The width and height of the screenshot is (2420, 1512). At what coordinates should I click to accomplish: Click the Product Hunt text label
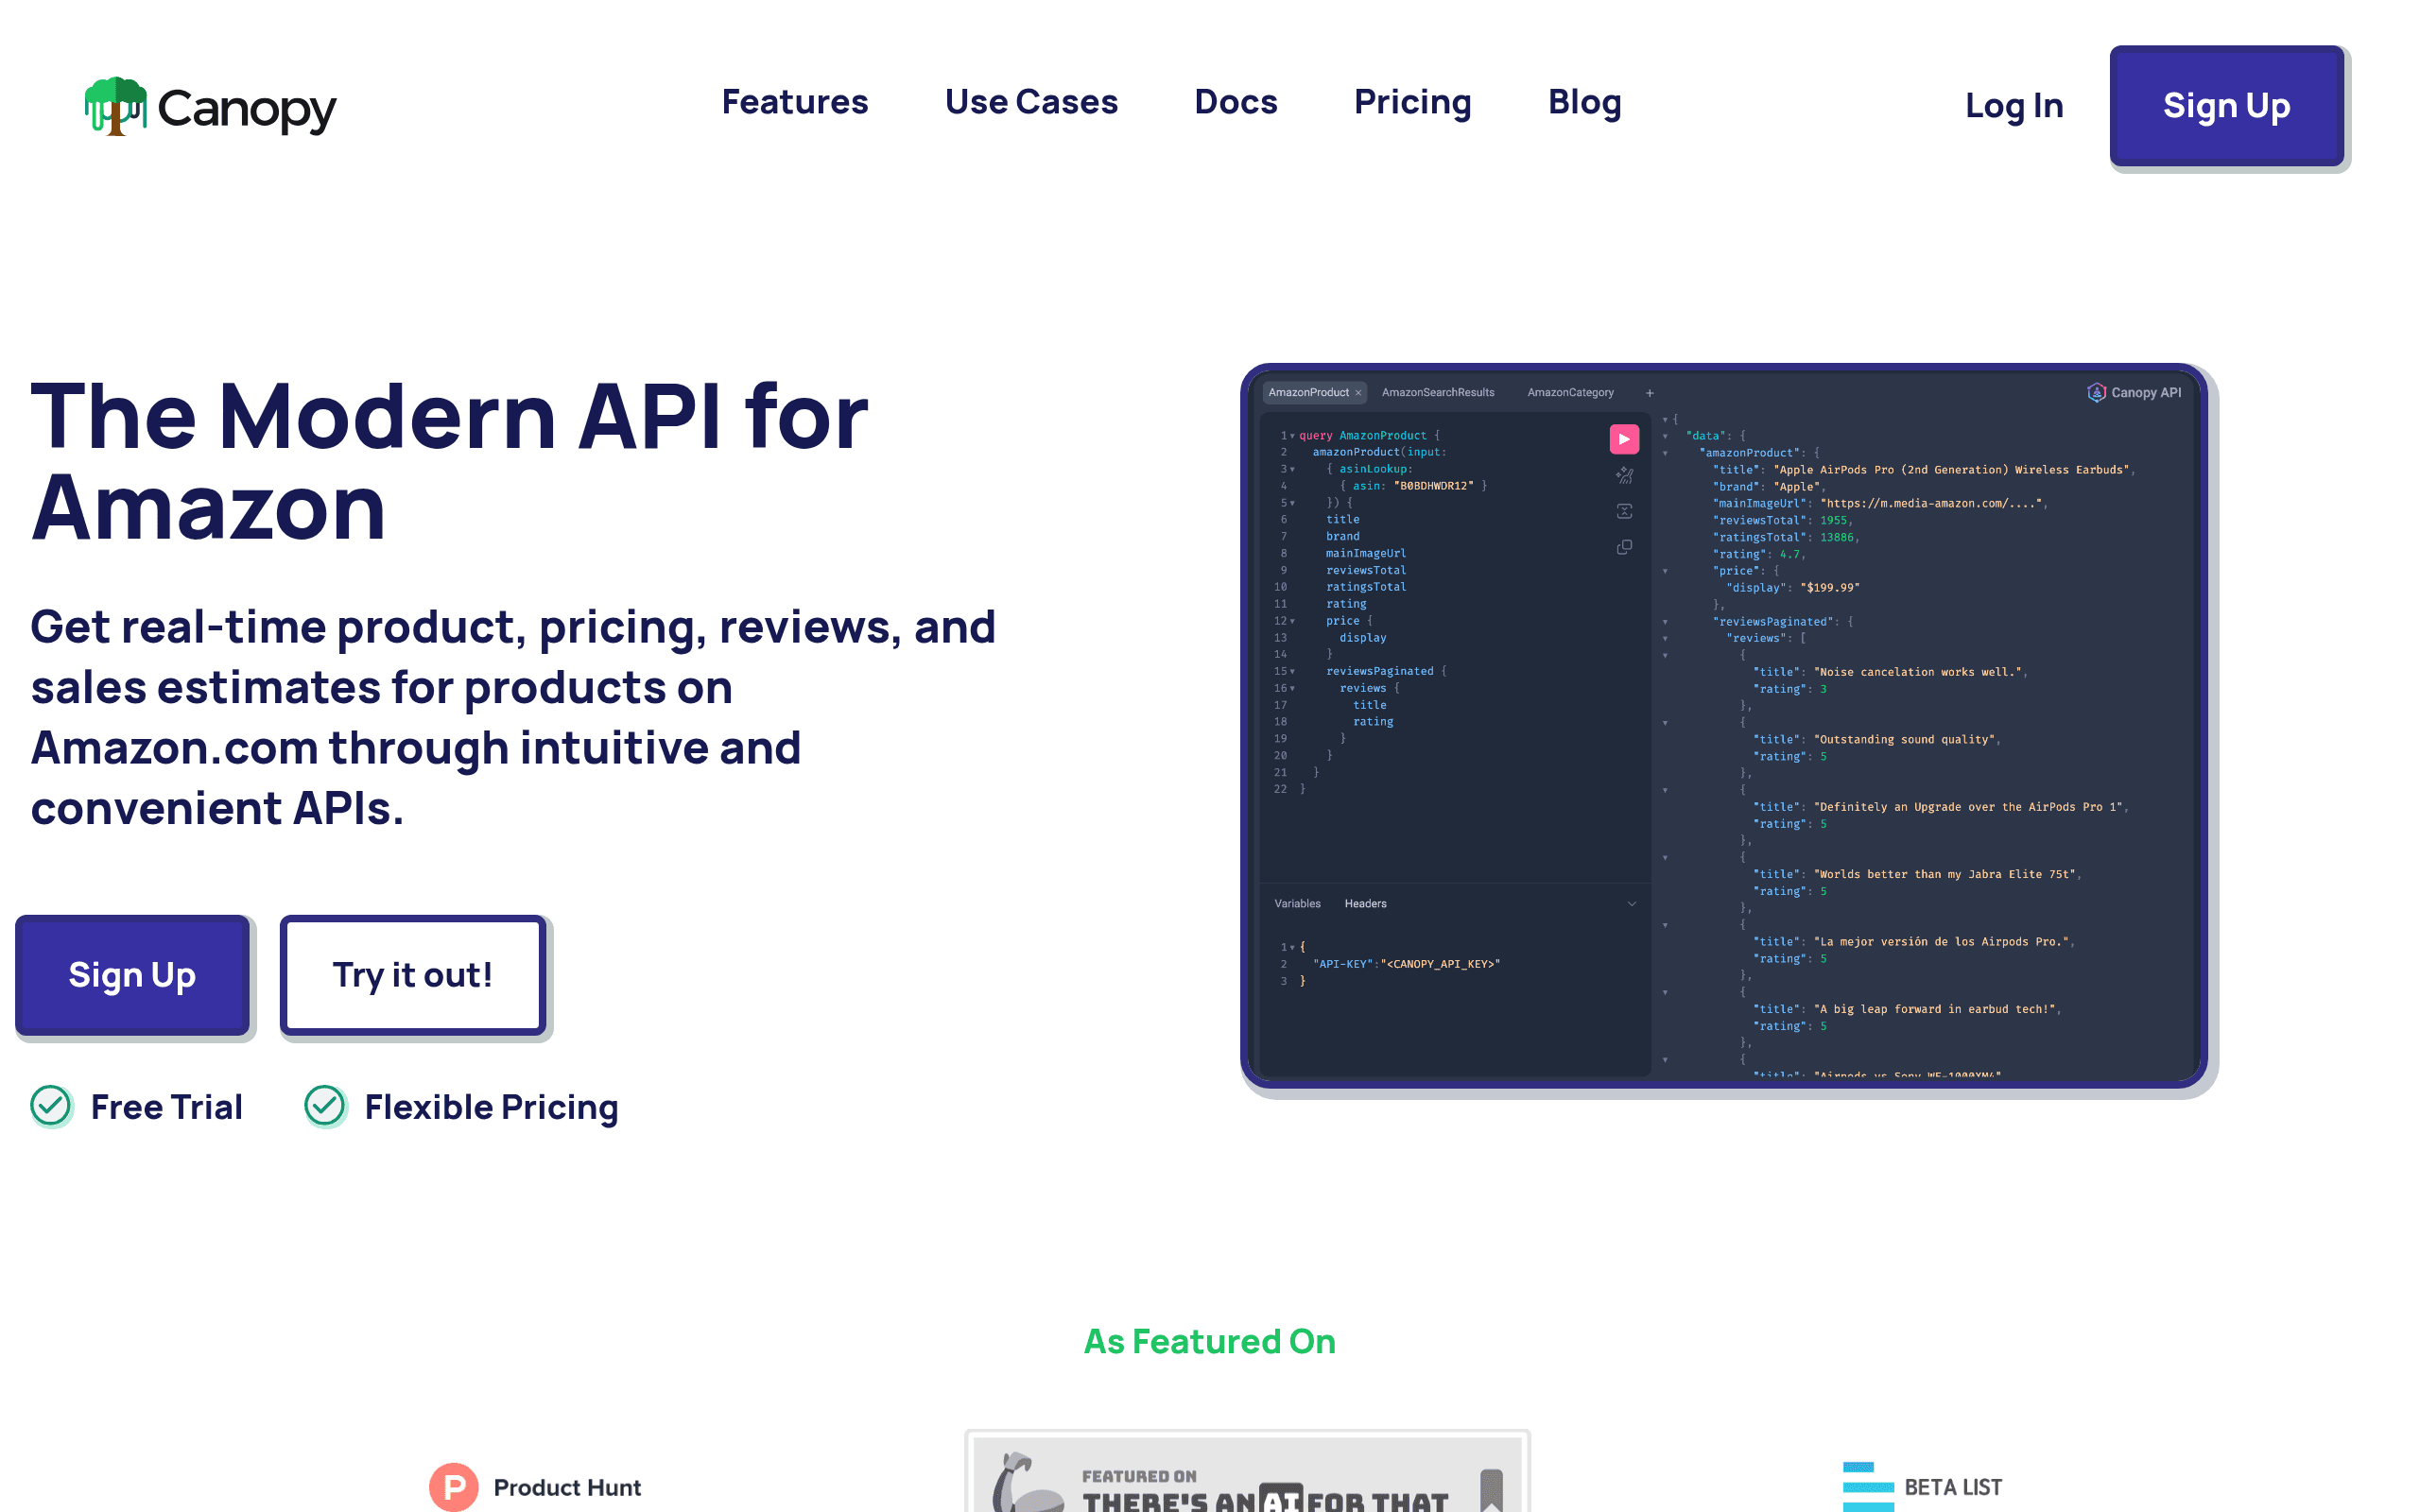pos(567,1488)
